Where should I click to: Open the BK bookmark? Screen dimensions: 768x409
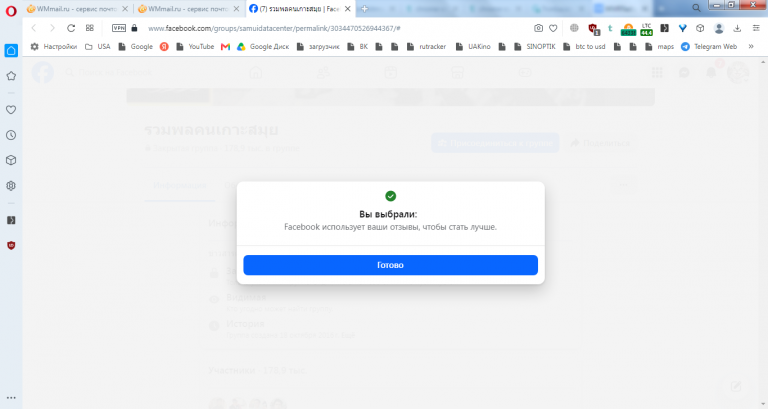tap(358, 47)
